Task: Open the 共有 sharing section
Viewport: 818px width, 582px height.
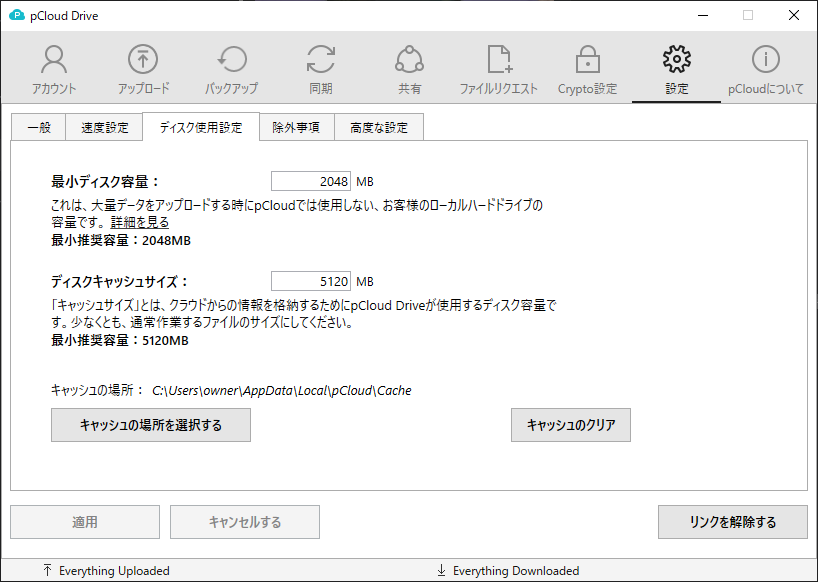Action: pos(410,69)
